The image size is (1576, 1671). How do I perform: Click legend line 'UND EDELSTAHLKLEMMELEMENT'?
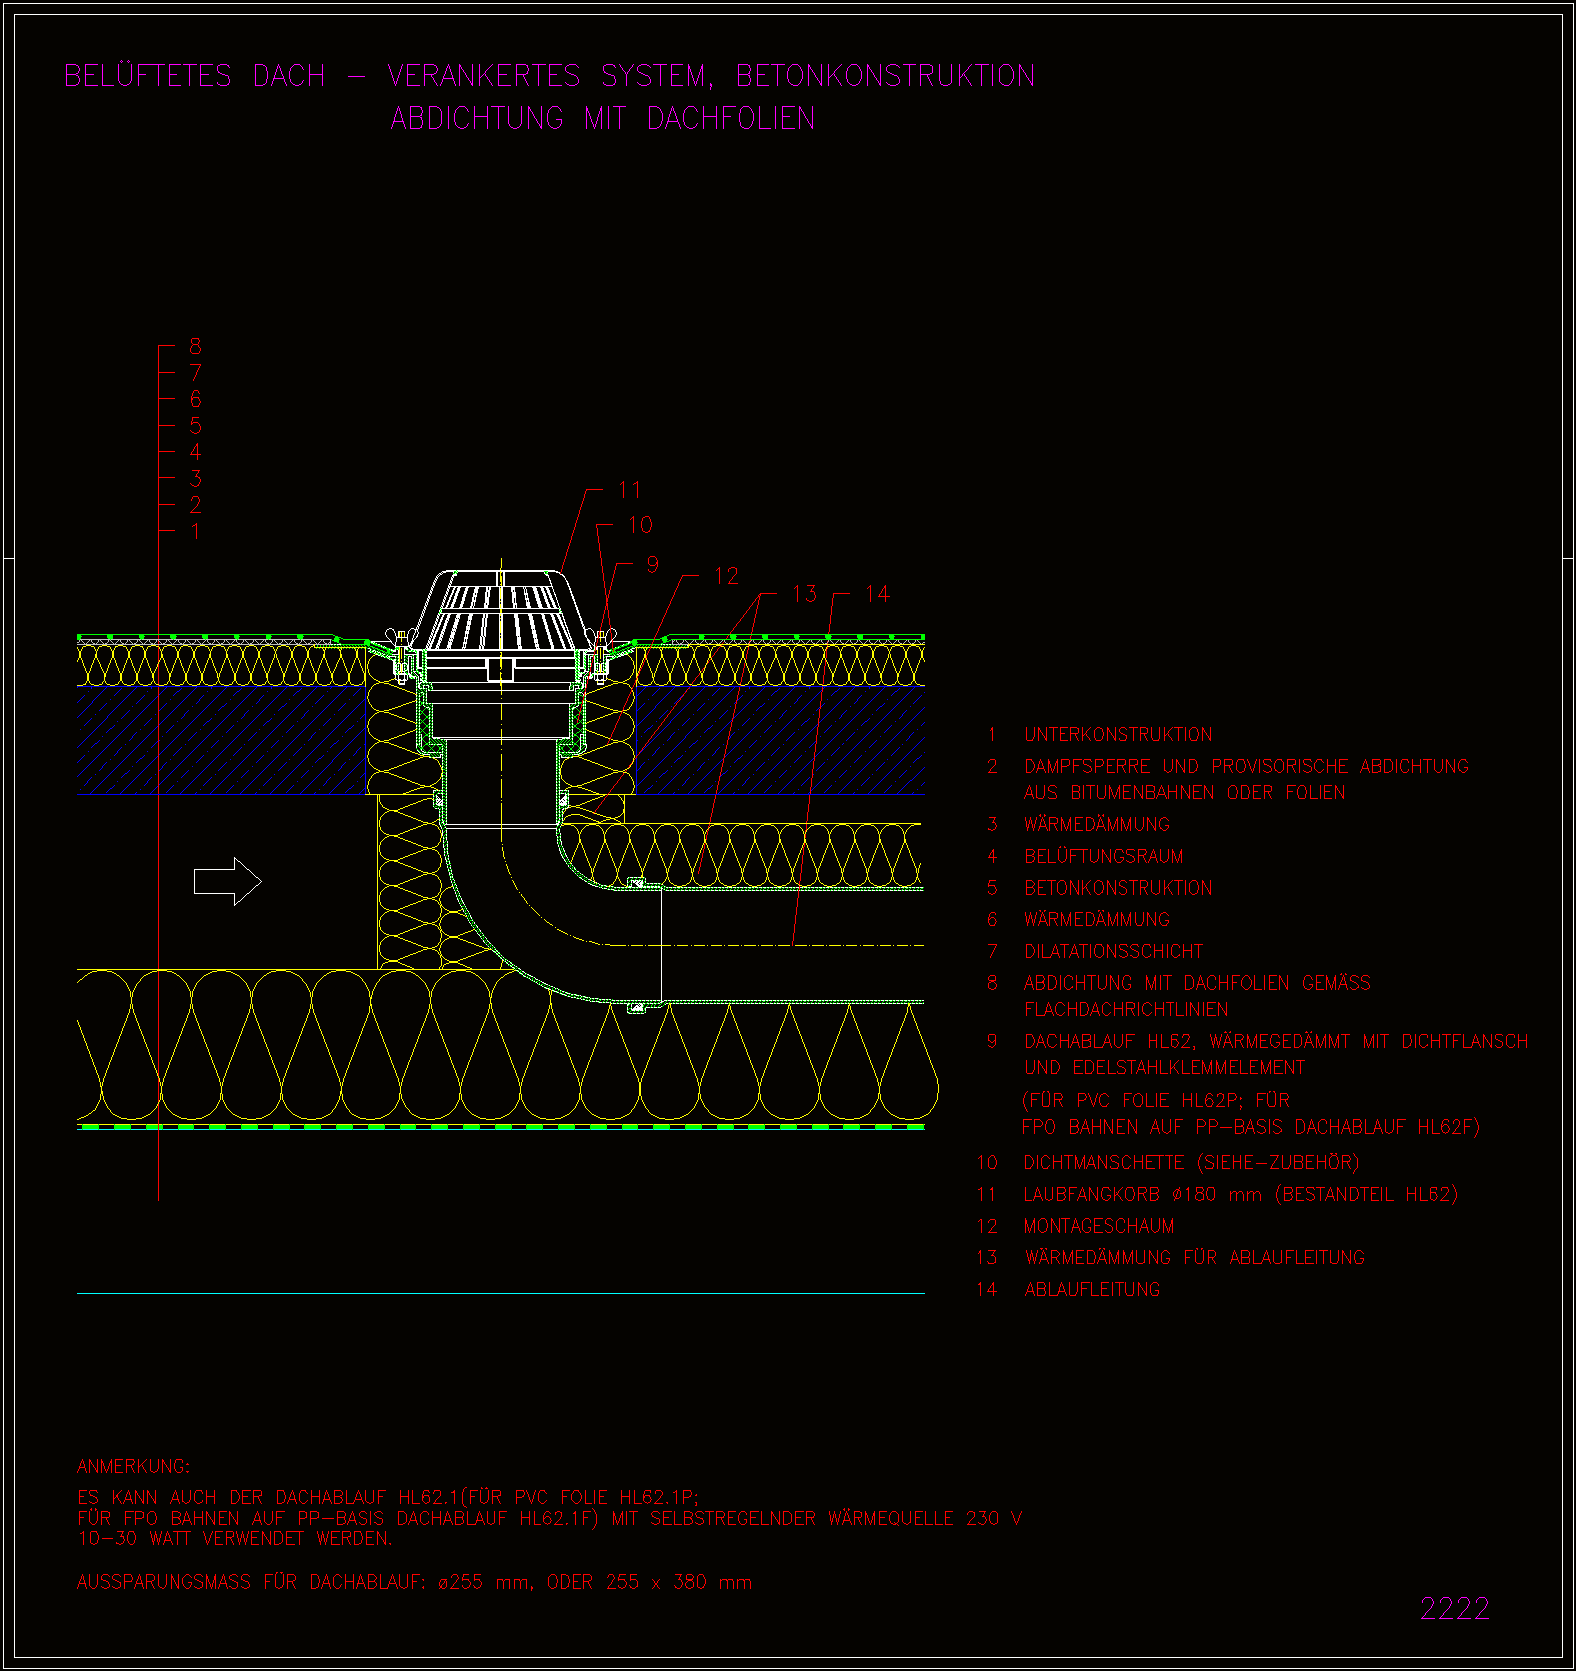tap(1165, 1067)
